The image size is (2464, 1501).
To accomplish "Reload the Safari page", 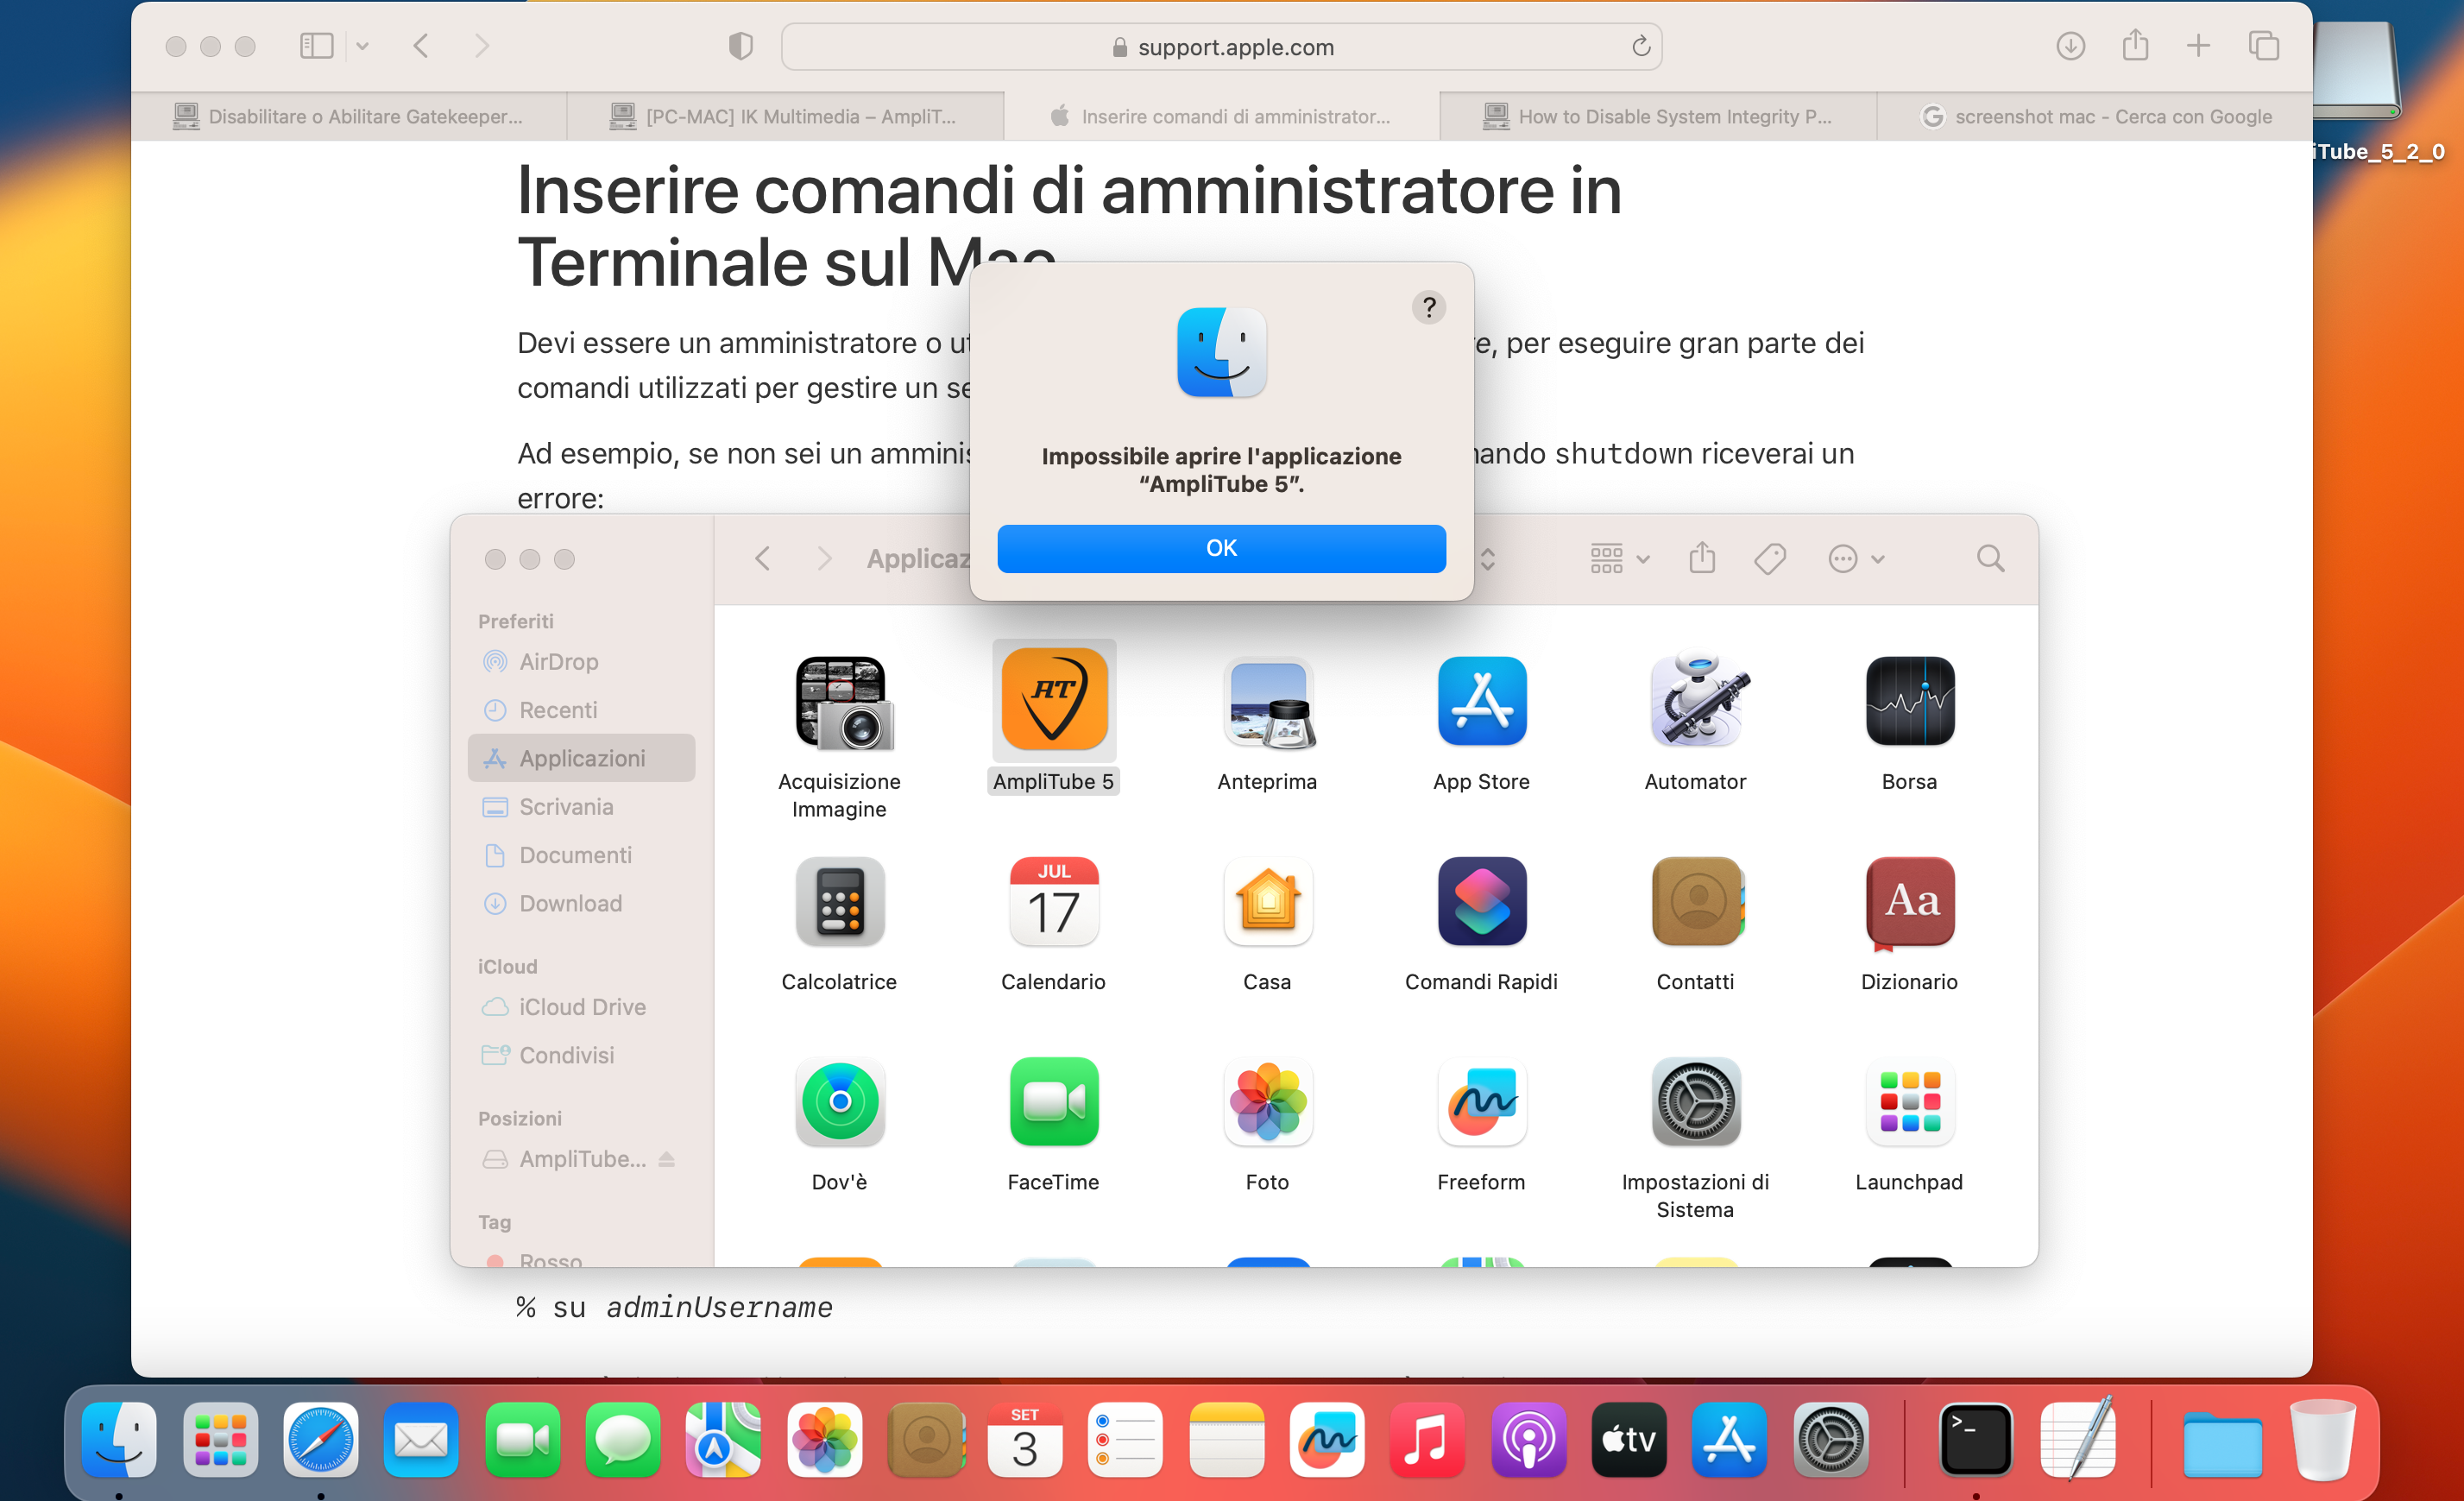I will pyautogui.click(x=1640, y=46).
